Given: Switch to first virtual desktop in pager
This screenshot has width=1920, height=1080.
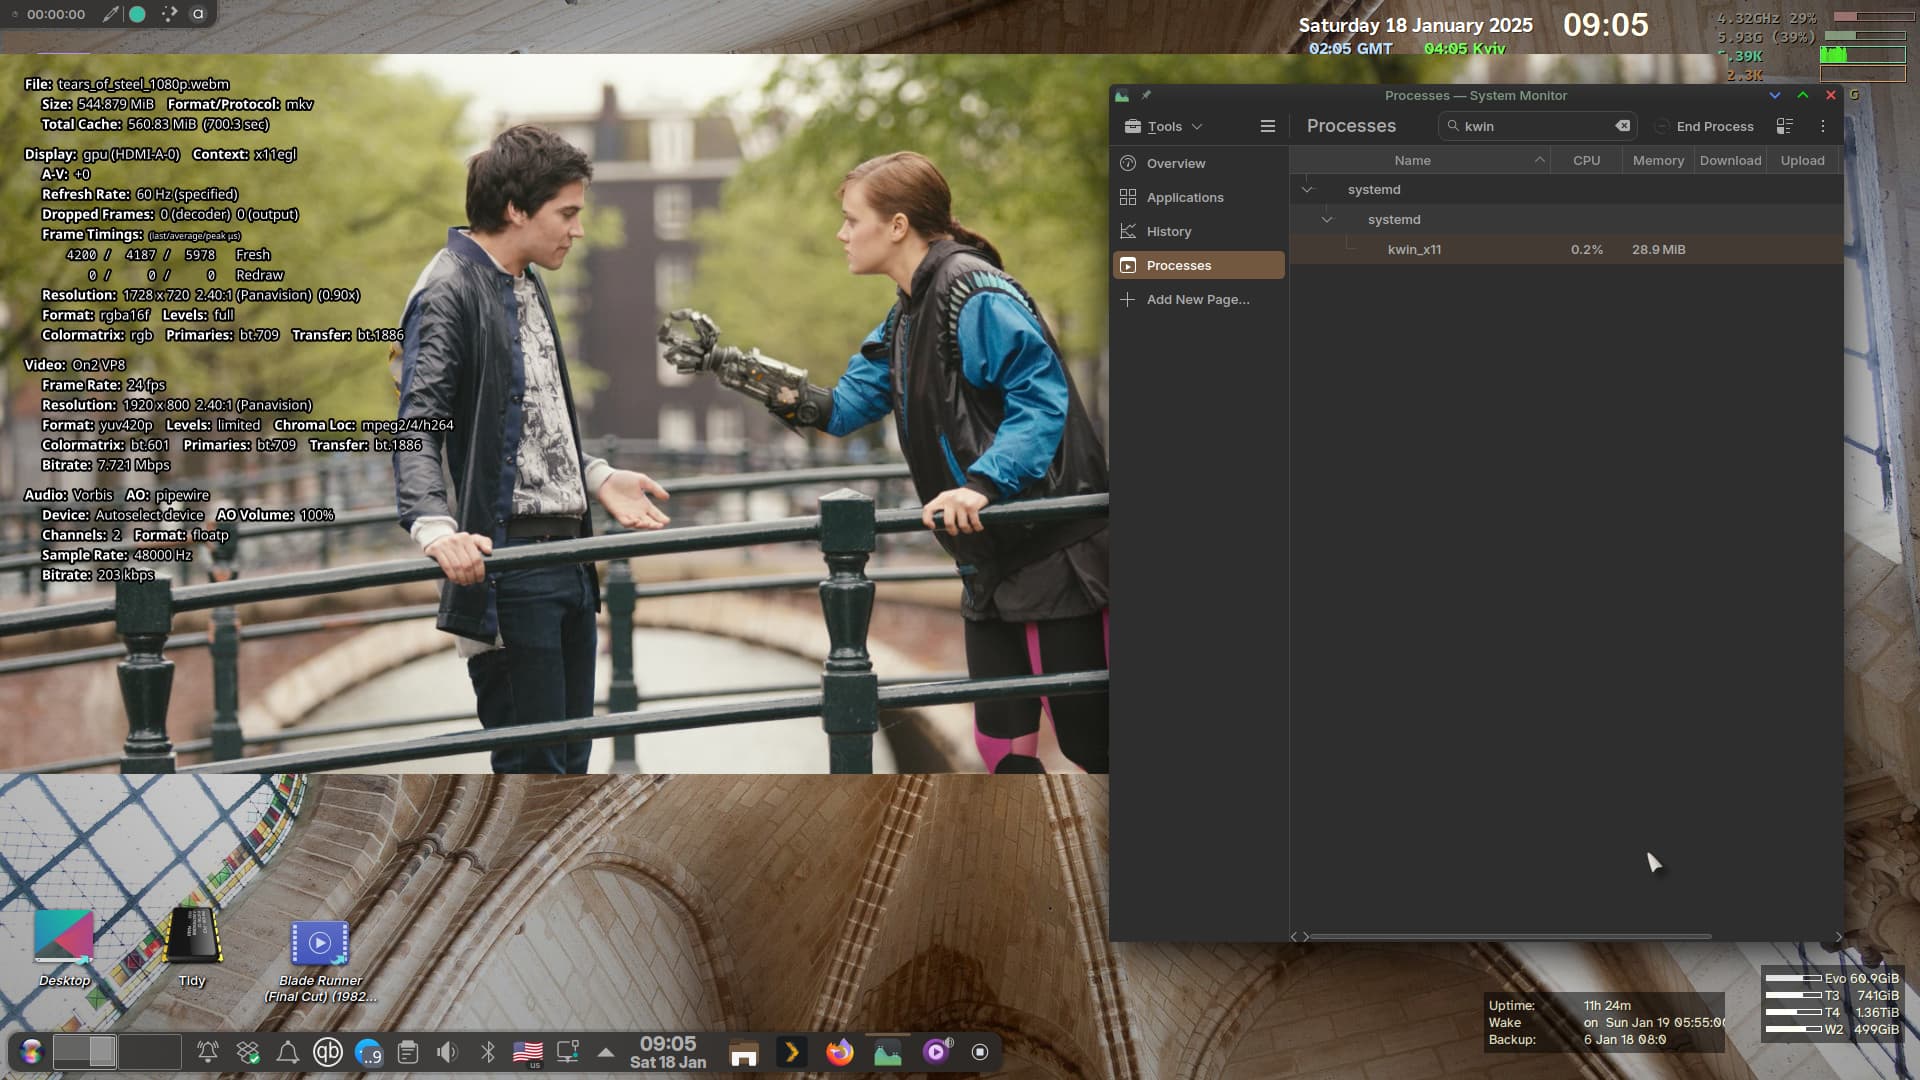Looking at the screenshot, I should (x=85, y=1052).
